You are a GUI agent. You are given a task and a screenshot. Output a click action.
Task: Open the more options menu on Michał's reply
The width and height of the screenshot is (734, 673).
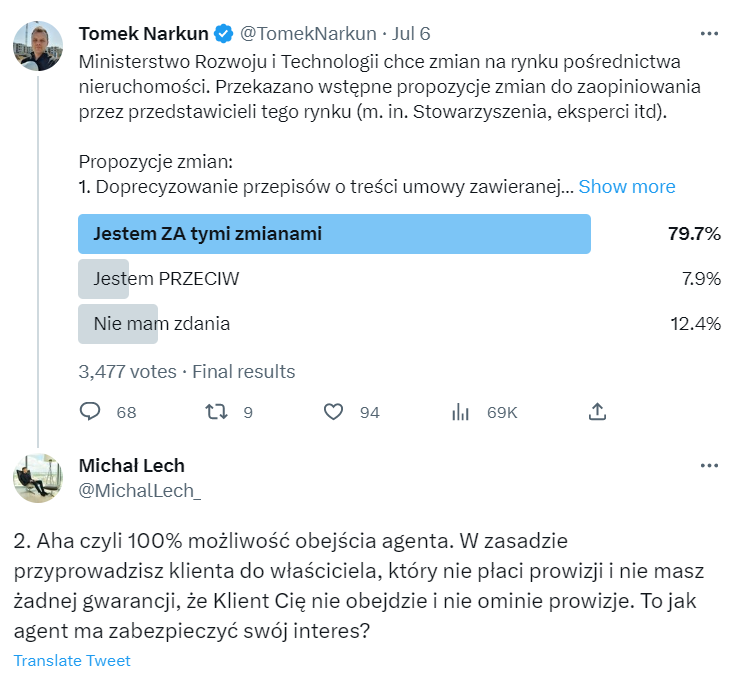pyautogui.click(x=709, y=466)
